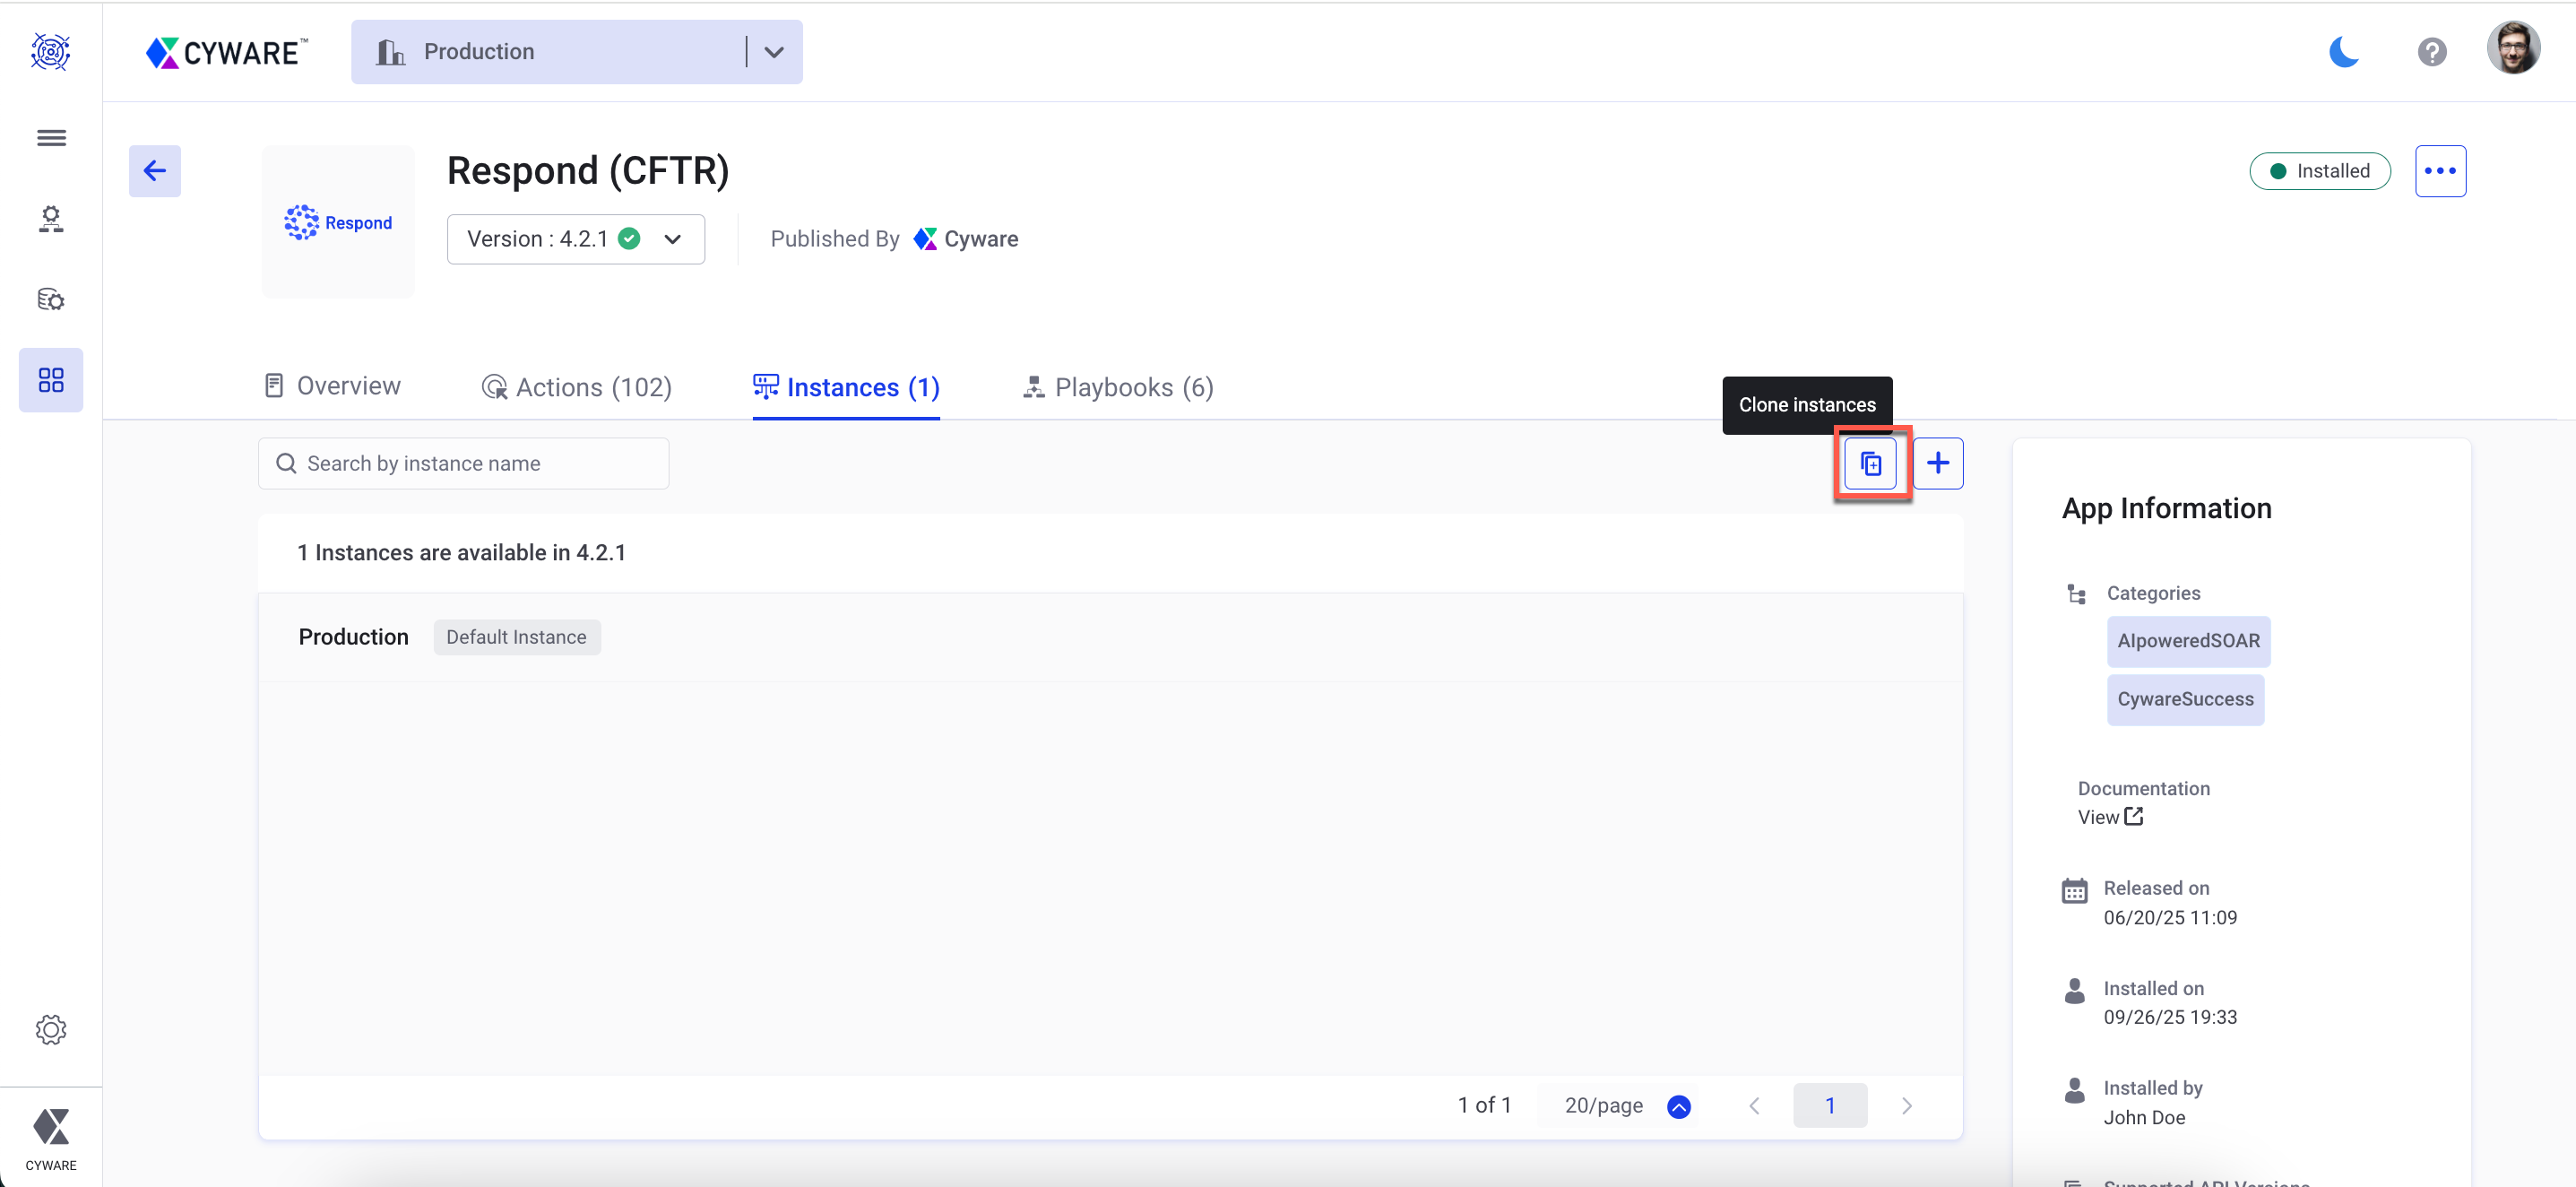Open the three-dots more options menu
This screenshot has width=2576, height=1187.
tap(2439, 171)
